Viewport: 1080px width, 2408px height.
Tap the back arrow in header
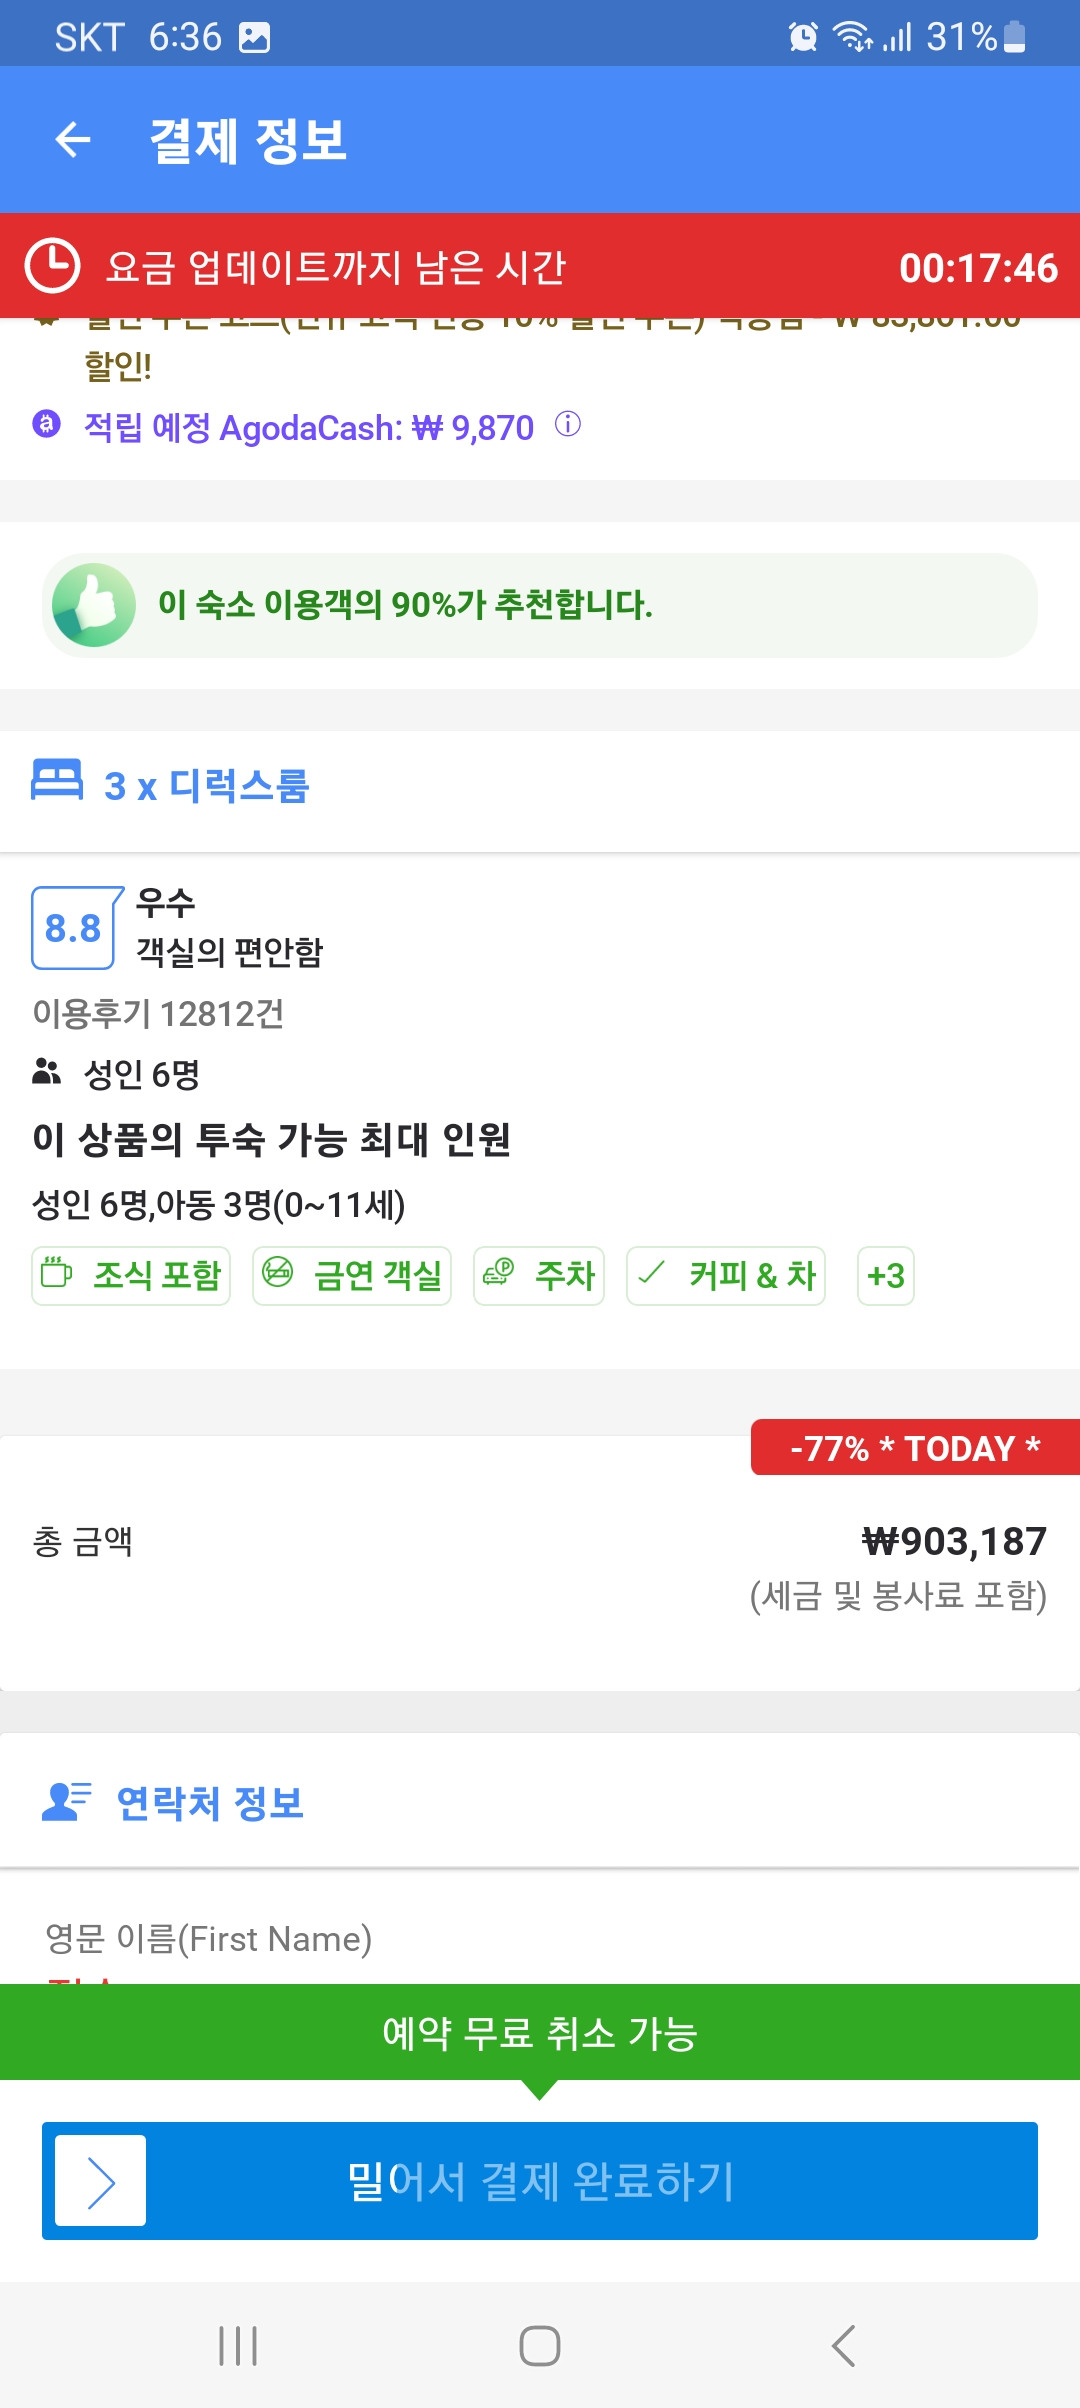pyautogui.click(x=72, y=139)
